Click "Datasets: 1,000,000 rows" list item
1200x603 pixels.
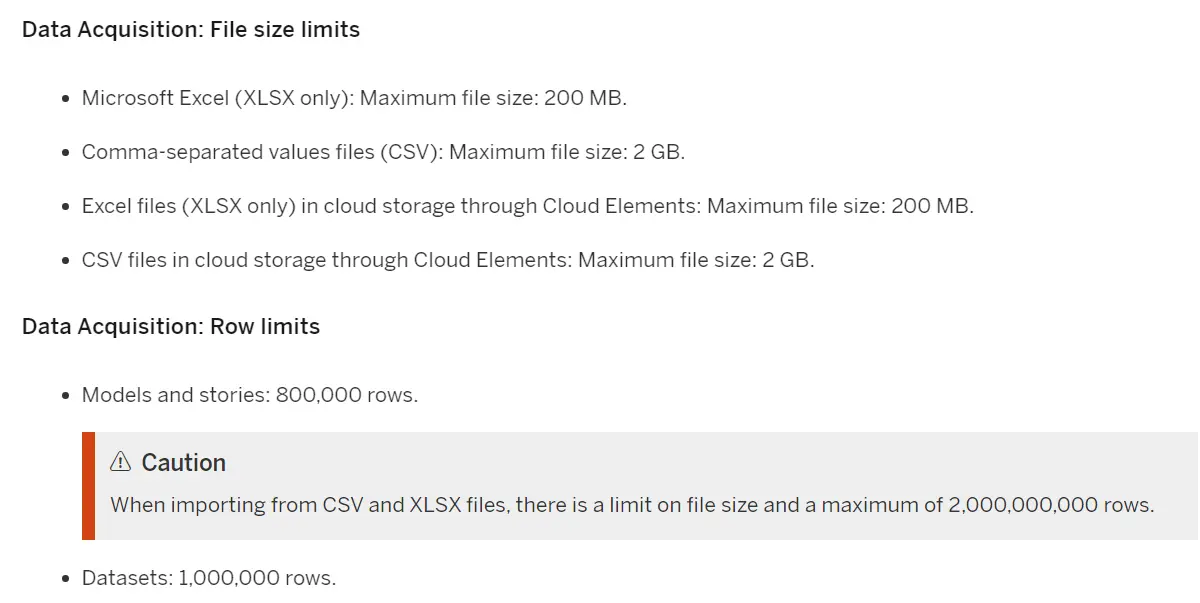coord(209,578)
